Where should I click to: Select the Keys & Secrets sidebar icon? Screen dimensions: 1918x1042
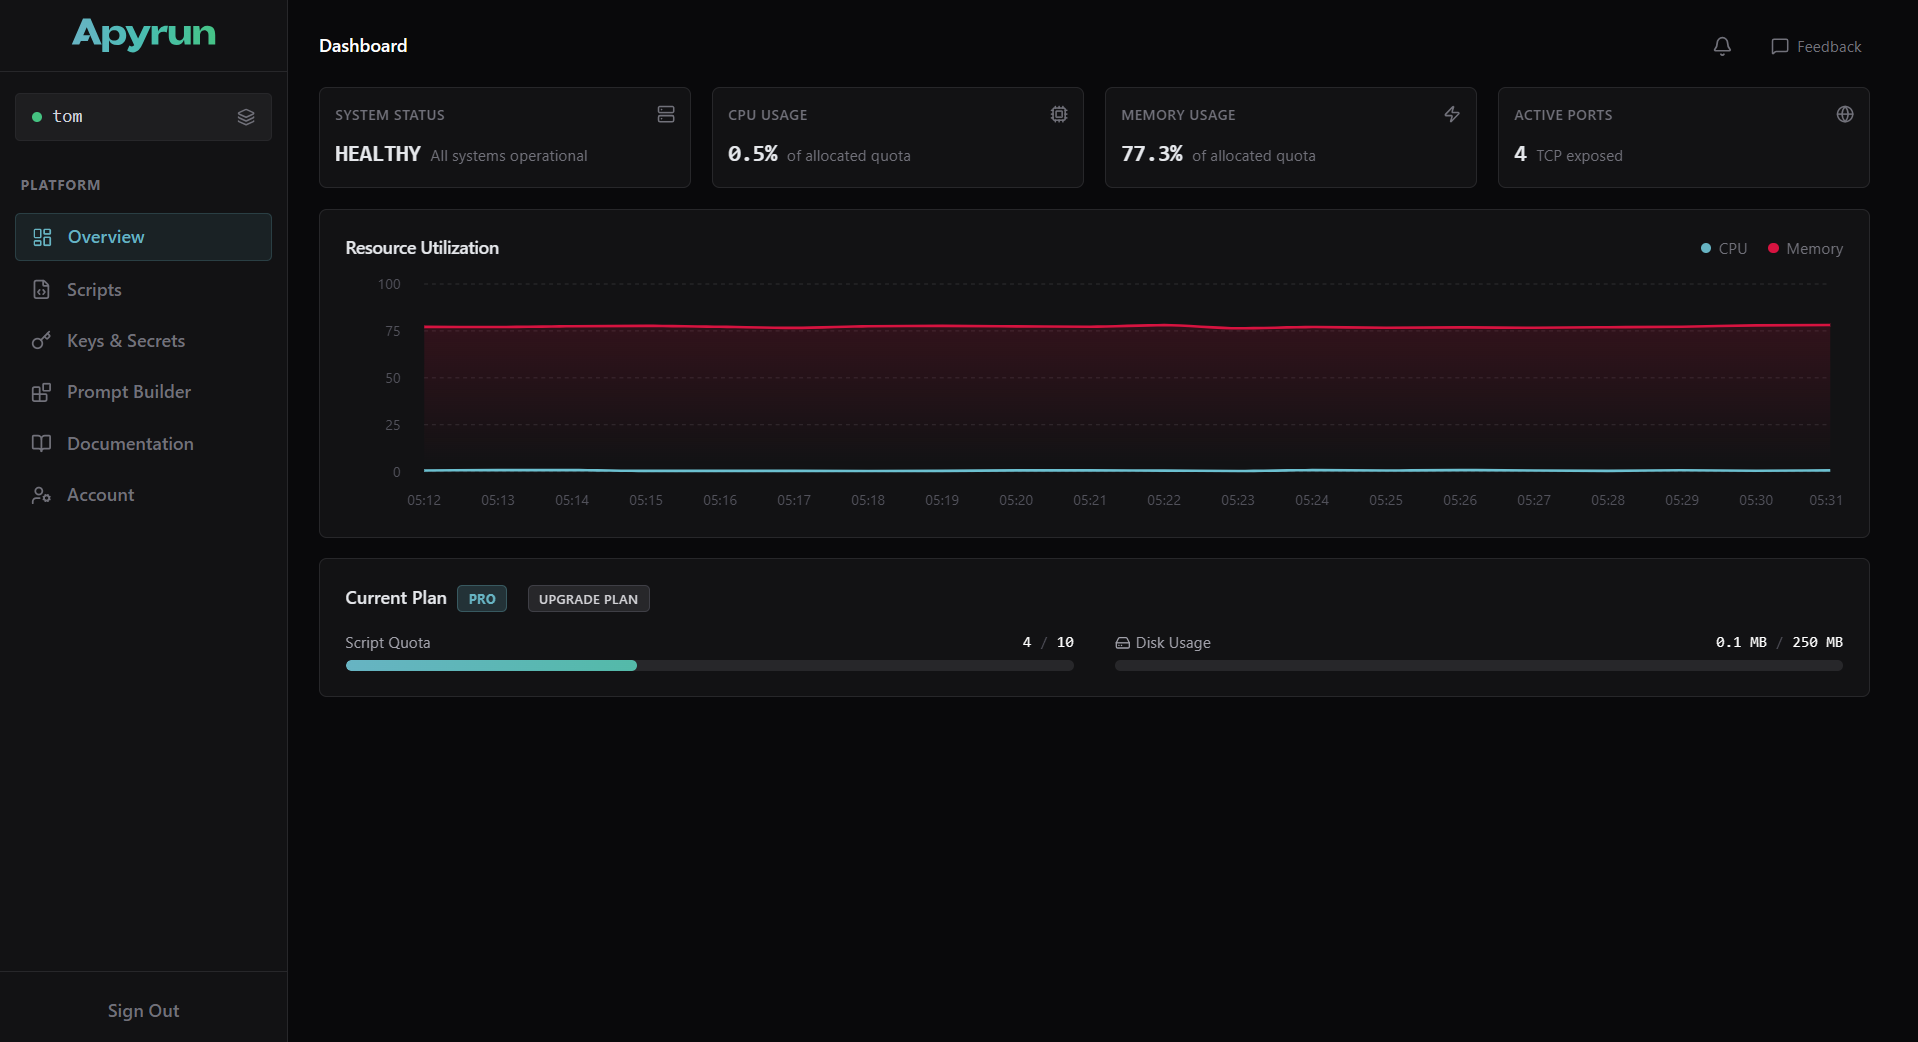click(41, 341)
